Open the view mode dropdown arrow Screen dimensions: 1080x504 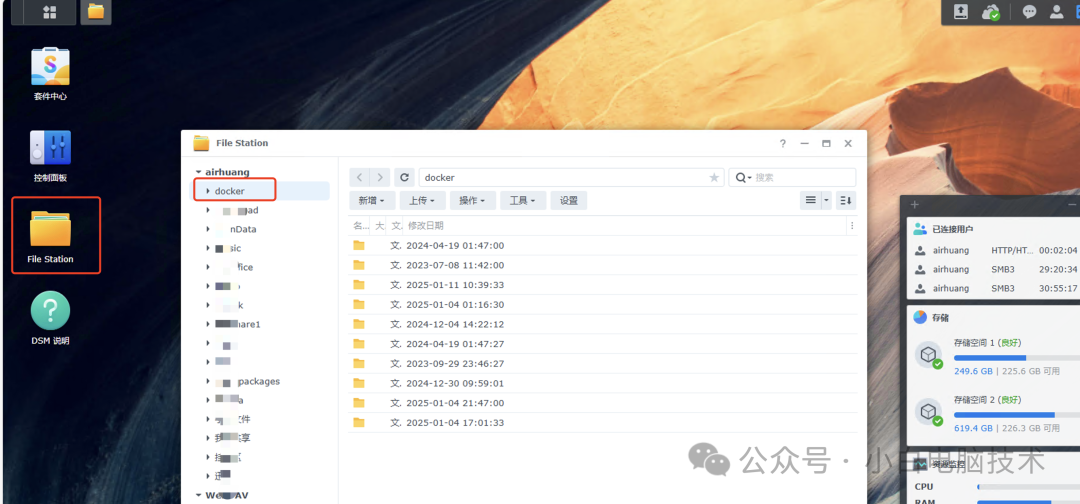click(827, 200)
